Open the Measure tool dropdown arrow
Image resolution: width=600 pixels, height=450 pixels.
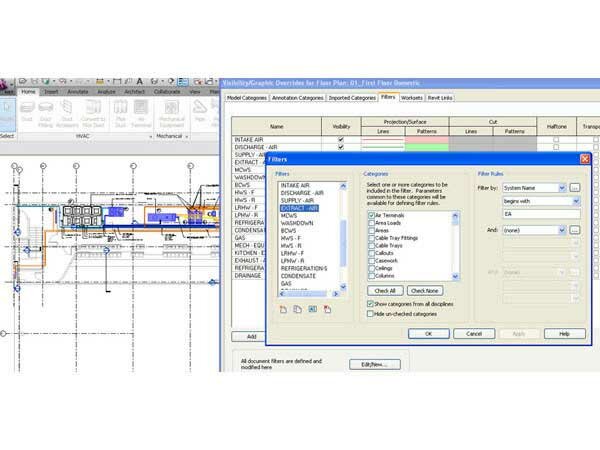click(x=108, y=82)
